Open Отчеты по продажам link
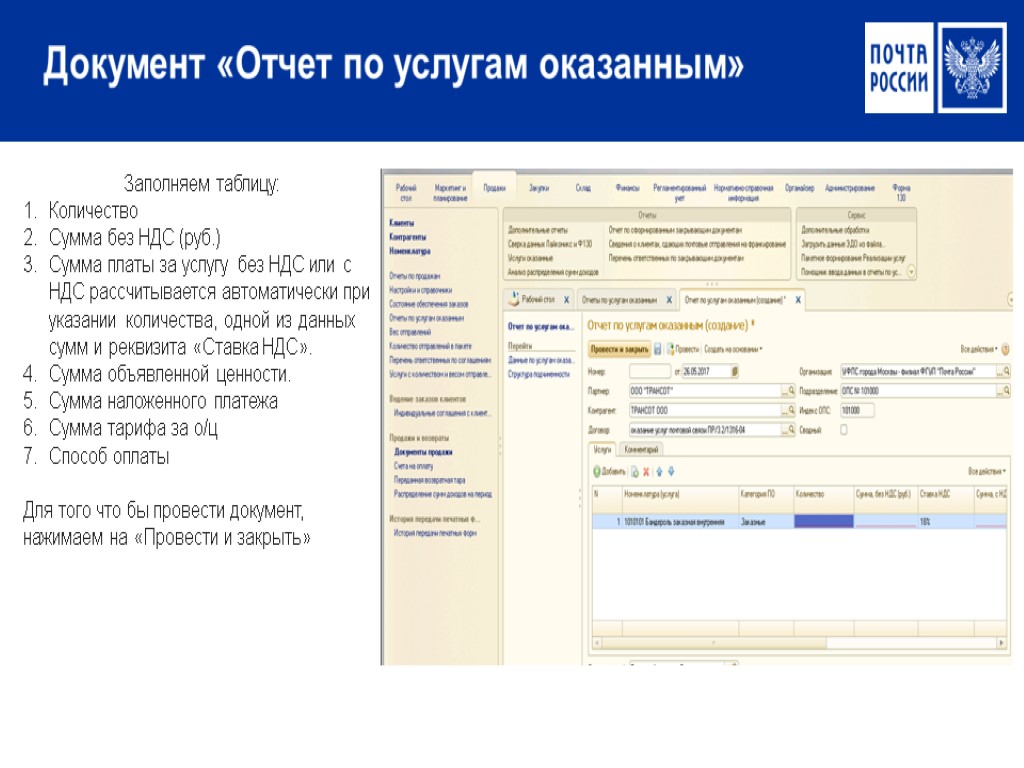This screenshot has width=1024, height=768. 415,276
